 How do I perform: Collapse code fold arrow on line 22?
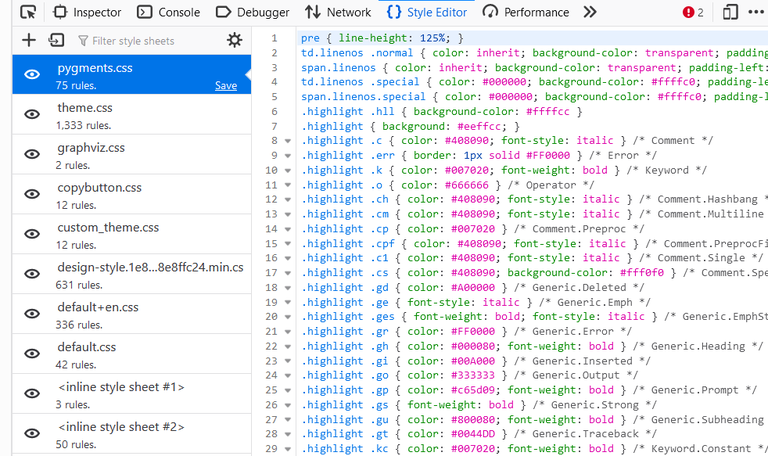point(288,346)
